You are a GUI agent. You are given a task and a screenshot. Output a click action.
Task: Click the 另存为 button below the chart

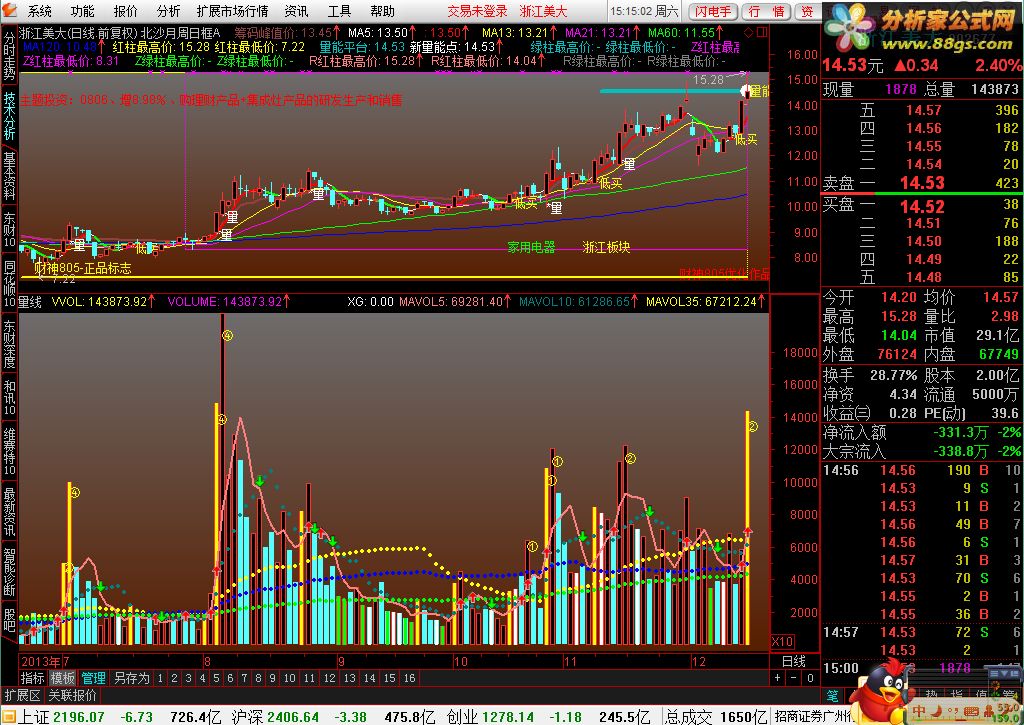click(x=131, y=678)
